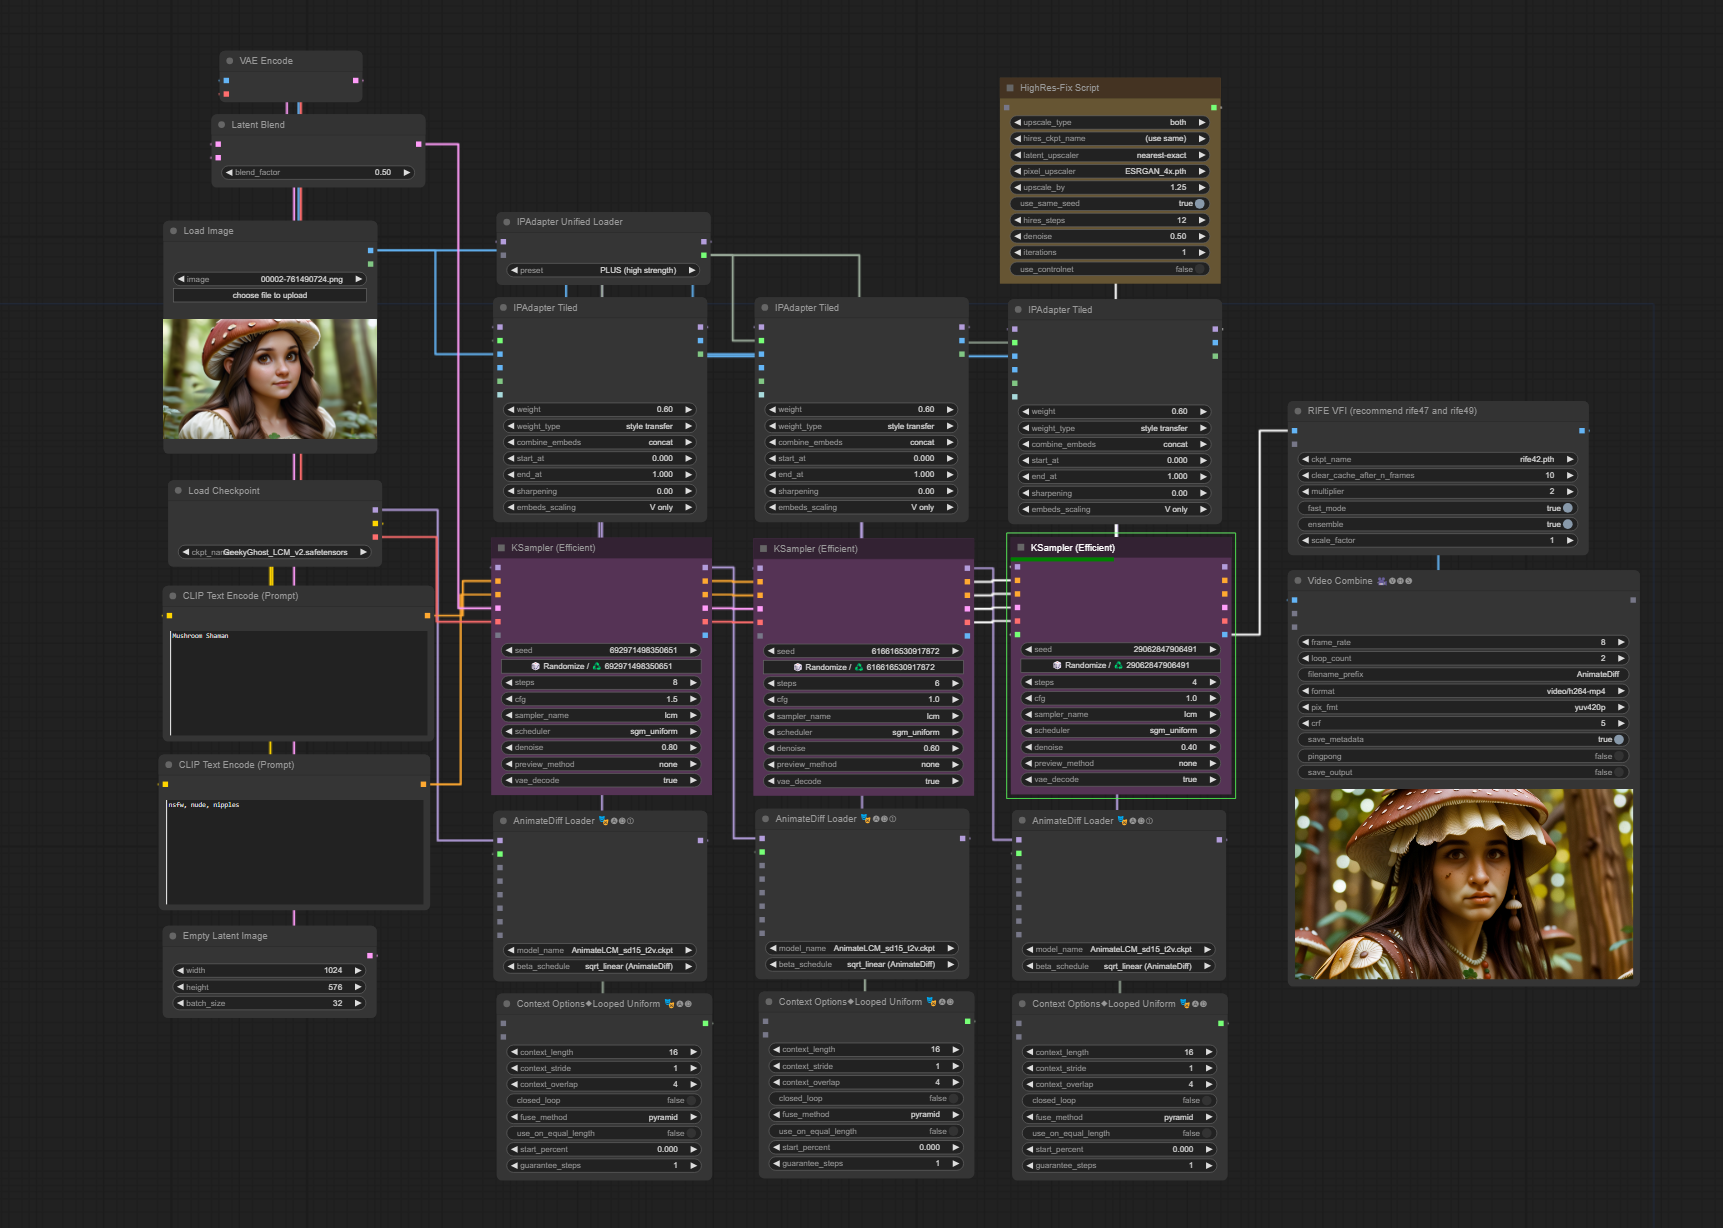Collapse the VAE Encode node using its title dot

[x=230, y=61]
